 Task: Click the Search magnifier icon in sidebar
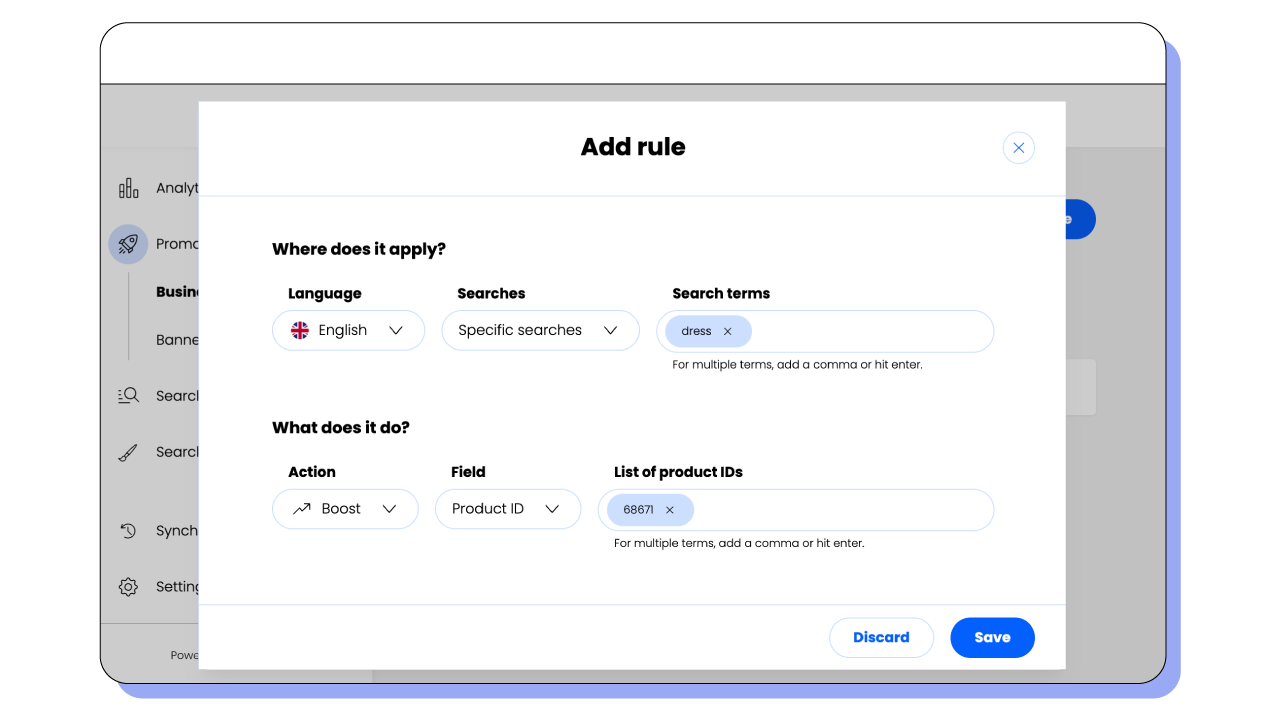(128, 395)
